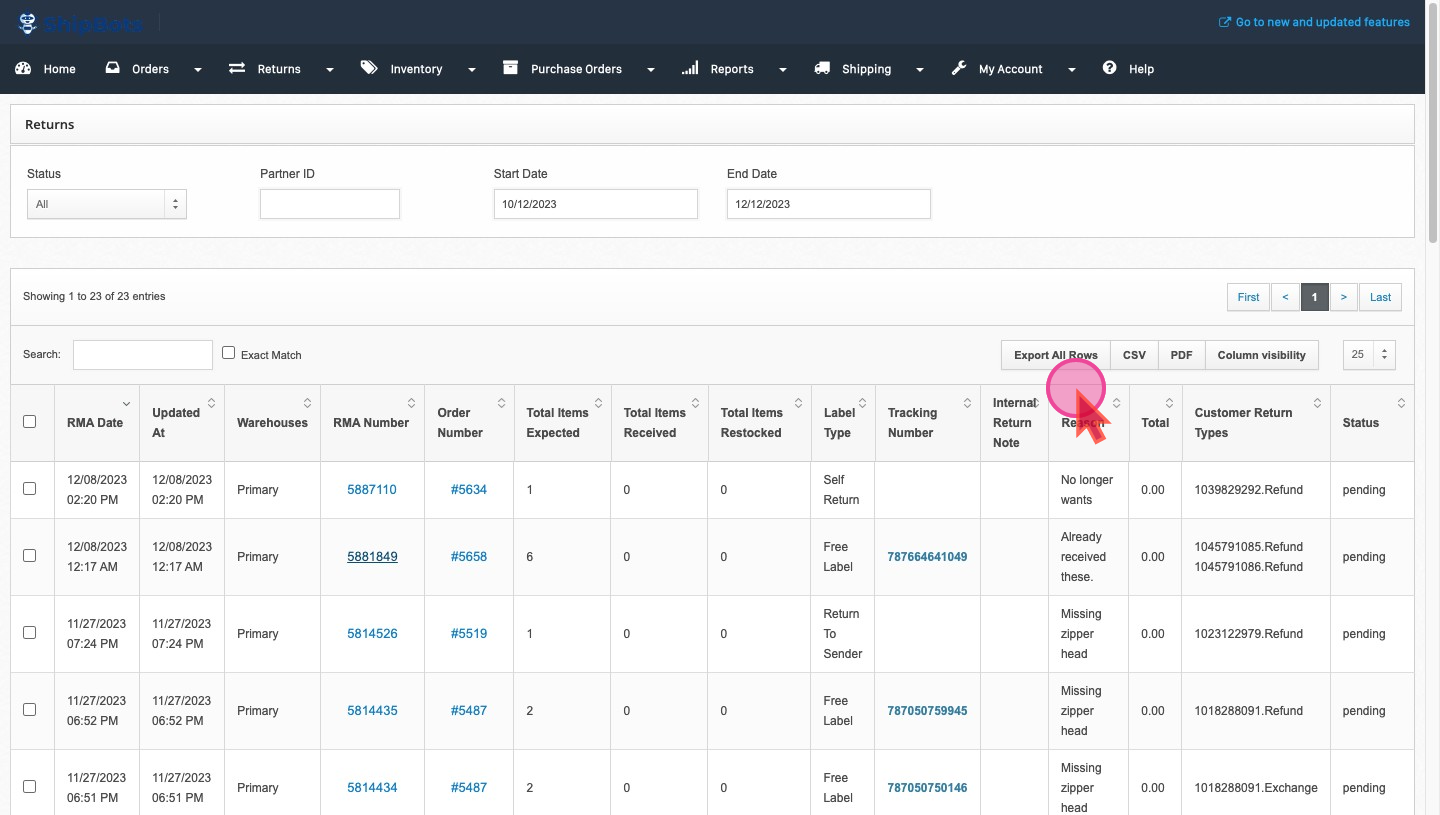1440x815 pixels.
Task: Click Export All Rows button
Action: (1056, 355)
